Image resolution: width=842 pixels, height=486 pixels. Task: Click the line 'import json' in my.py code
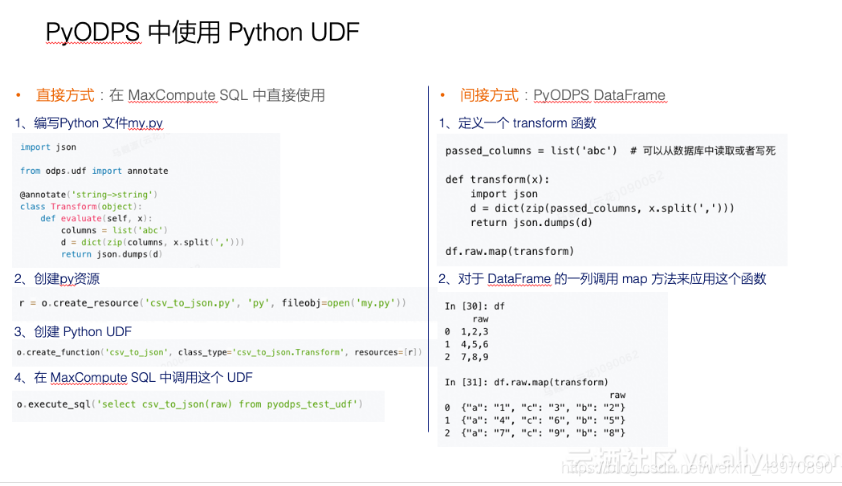48,147
